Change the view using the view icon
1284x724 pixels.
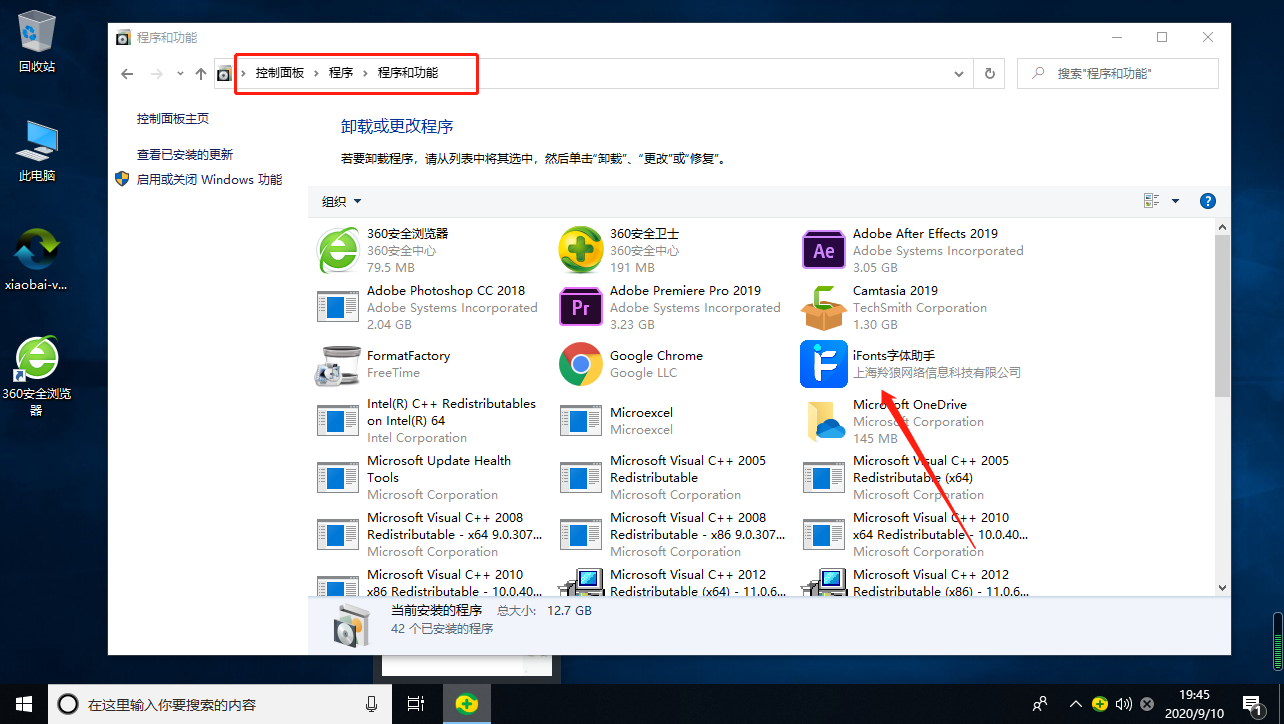[x=1152, y=201]
